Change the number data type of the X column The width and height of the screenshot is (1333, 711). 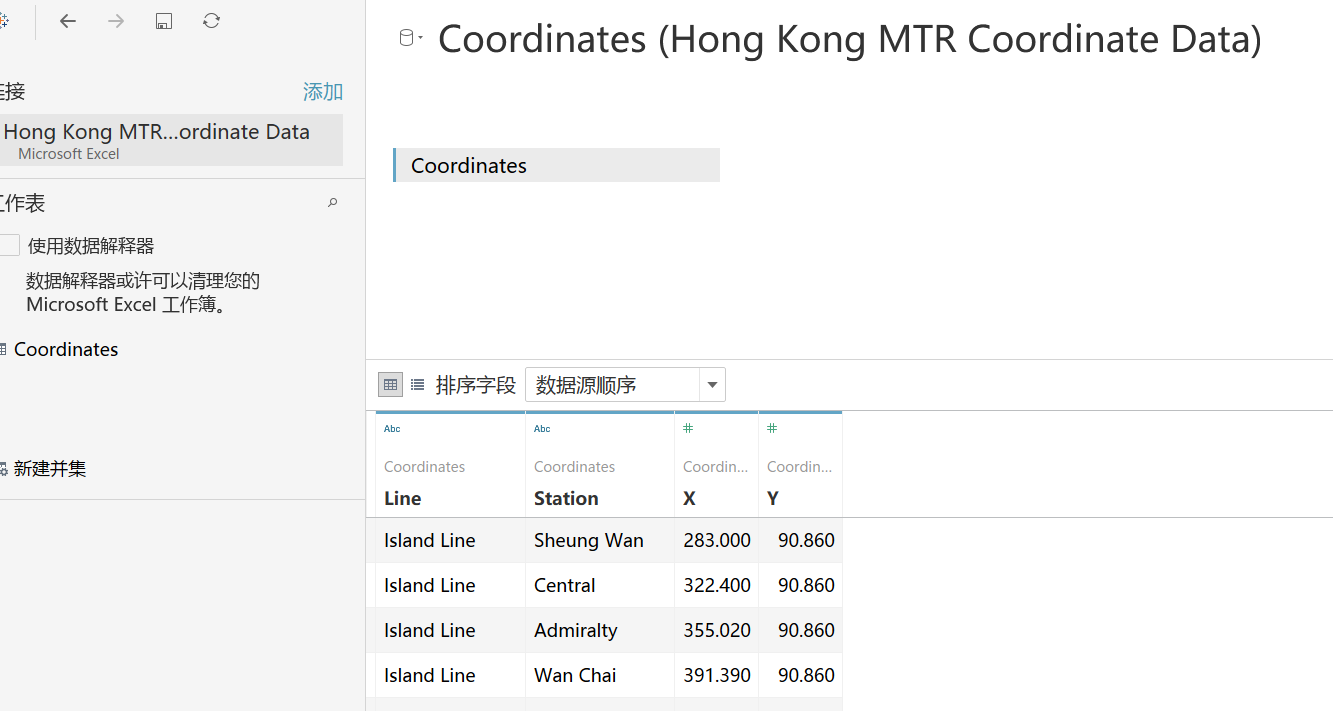pyautogui.click(x=688, y=429)
